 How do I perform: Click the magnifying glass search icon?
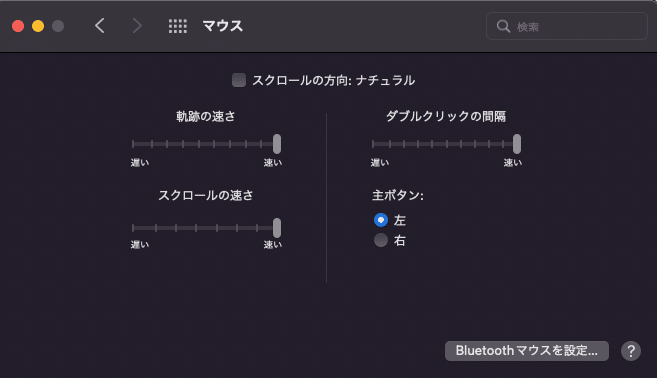[x=503, y=26]
